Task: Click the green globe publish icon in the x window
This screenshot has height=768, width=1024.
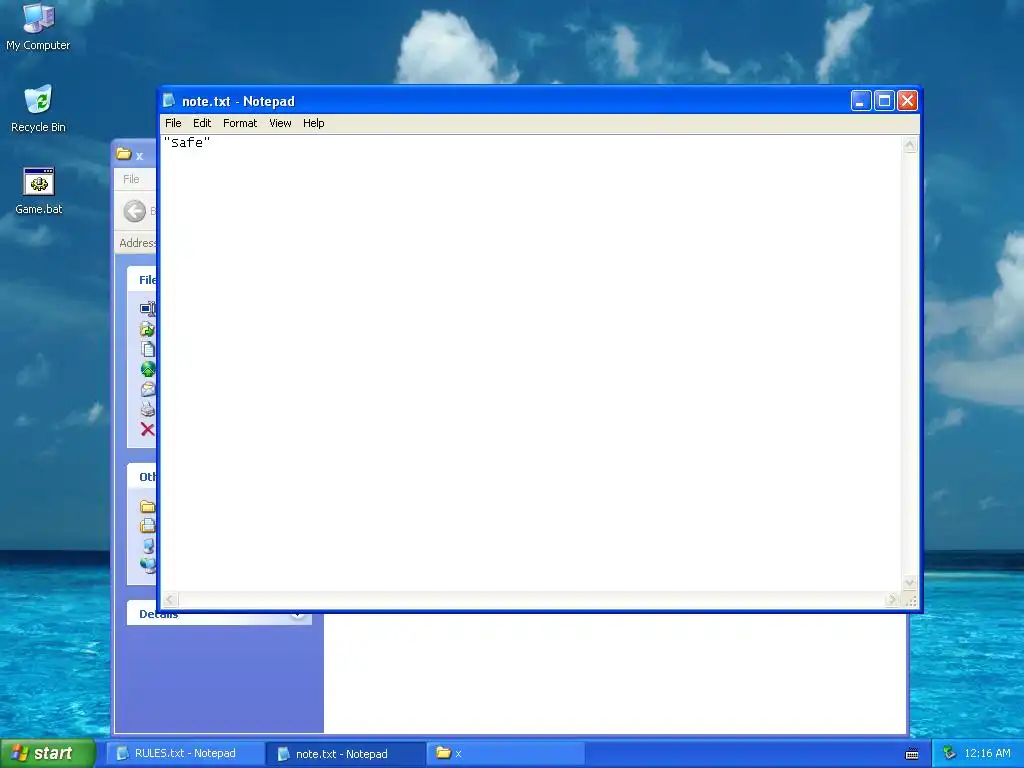Action: point(148,369)
